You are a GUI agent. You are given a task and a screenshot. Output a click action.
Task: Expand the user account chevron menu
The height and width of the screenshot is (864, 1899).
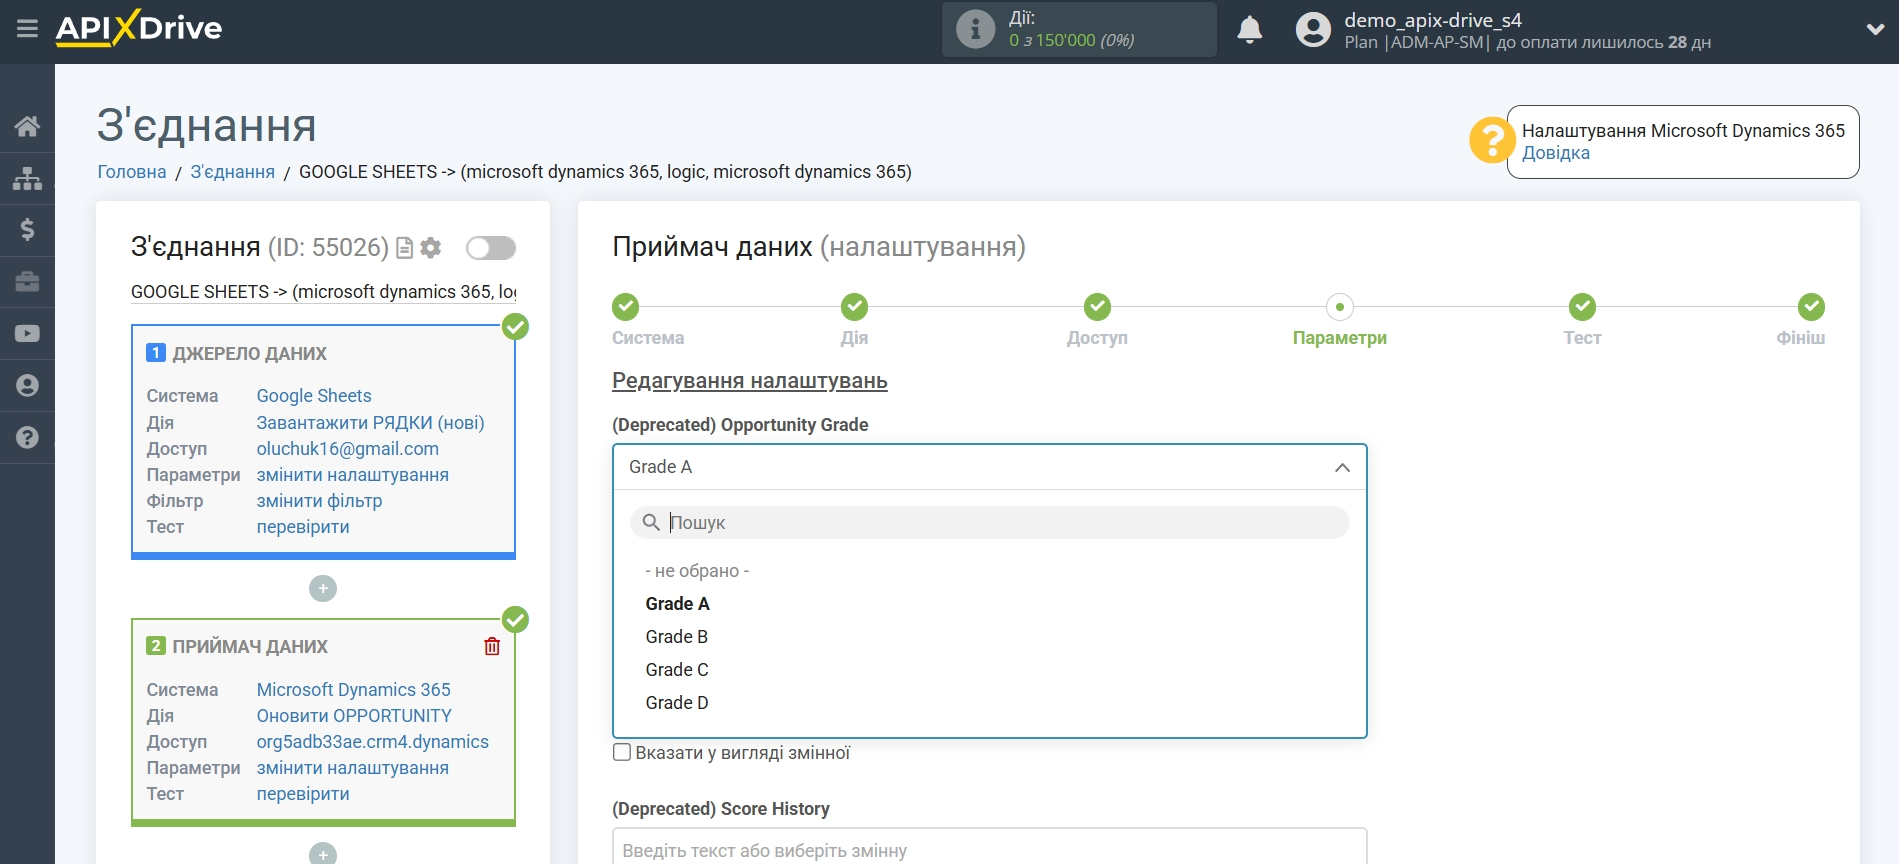point(1875,30)
